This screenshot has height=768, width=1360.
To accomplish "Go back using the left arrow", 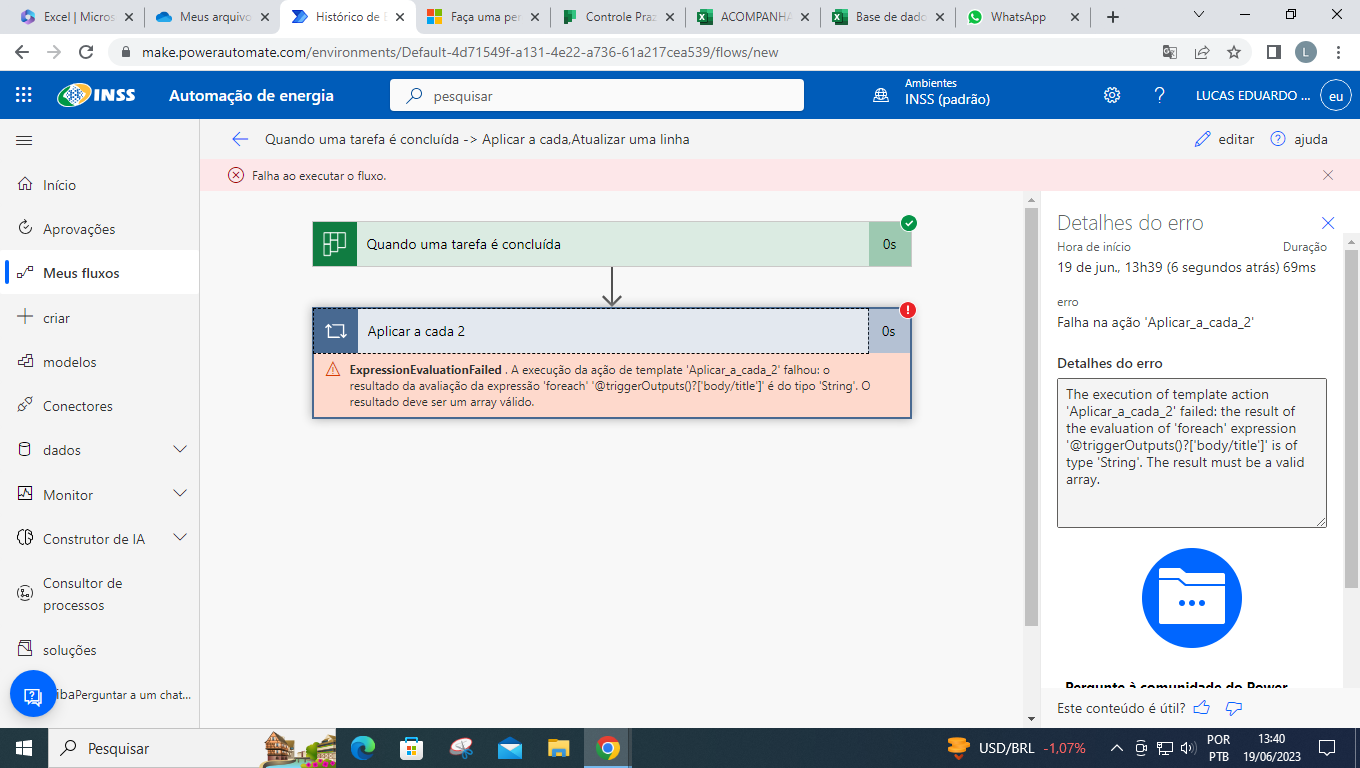I will pyautogui.click(x=239, y=139).
